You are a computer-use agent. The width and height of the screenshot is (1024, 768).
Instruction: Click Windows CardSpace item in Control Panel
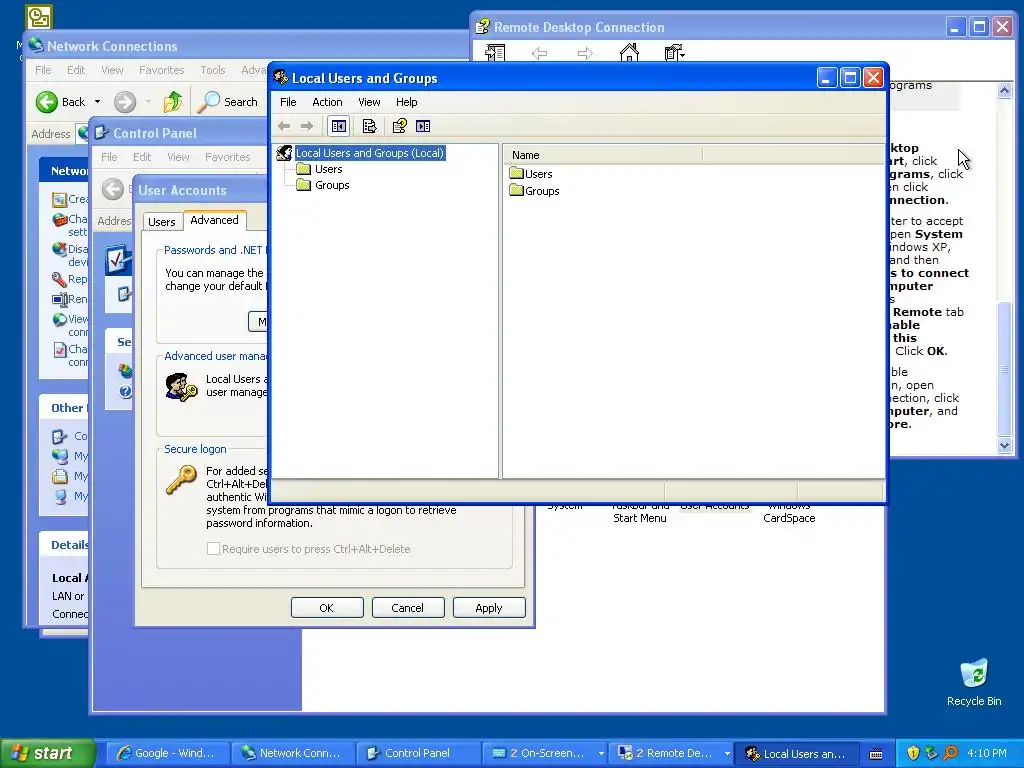789,512
